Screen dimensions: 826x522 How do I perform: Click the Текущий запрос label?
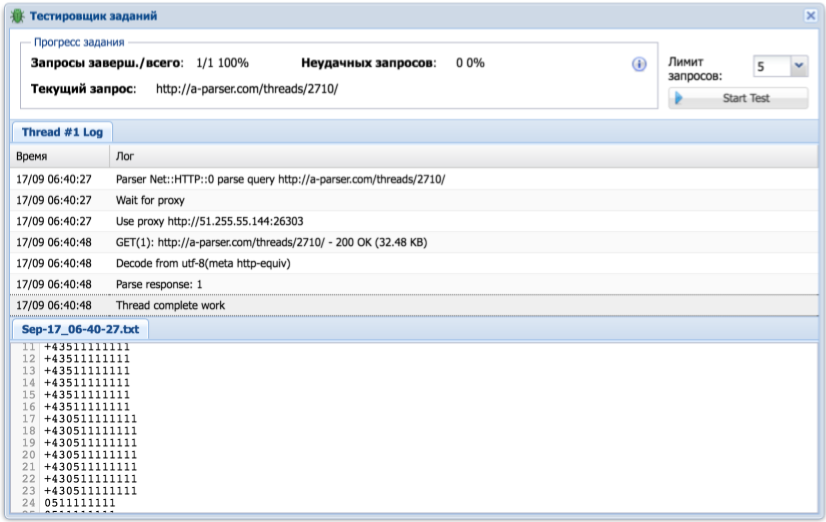tap(83, 88)
